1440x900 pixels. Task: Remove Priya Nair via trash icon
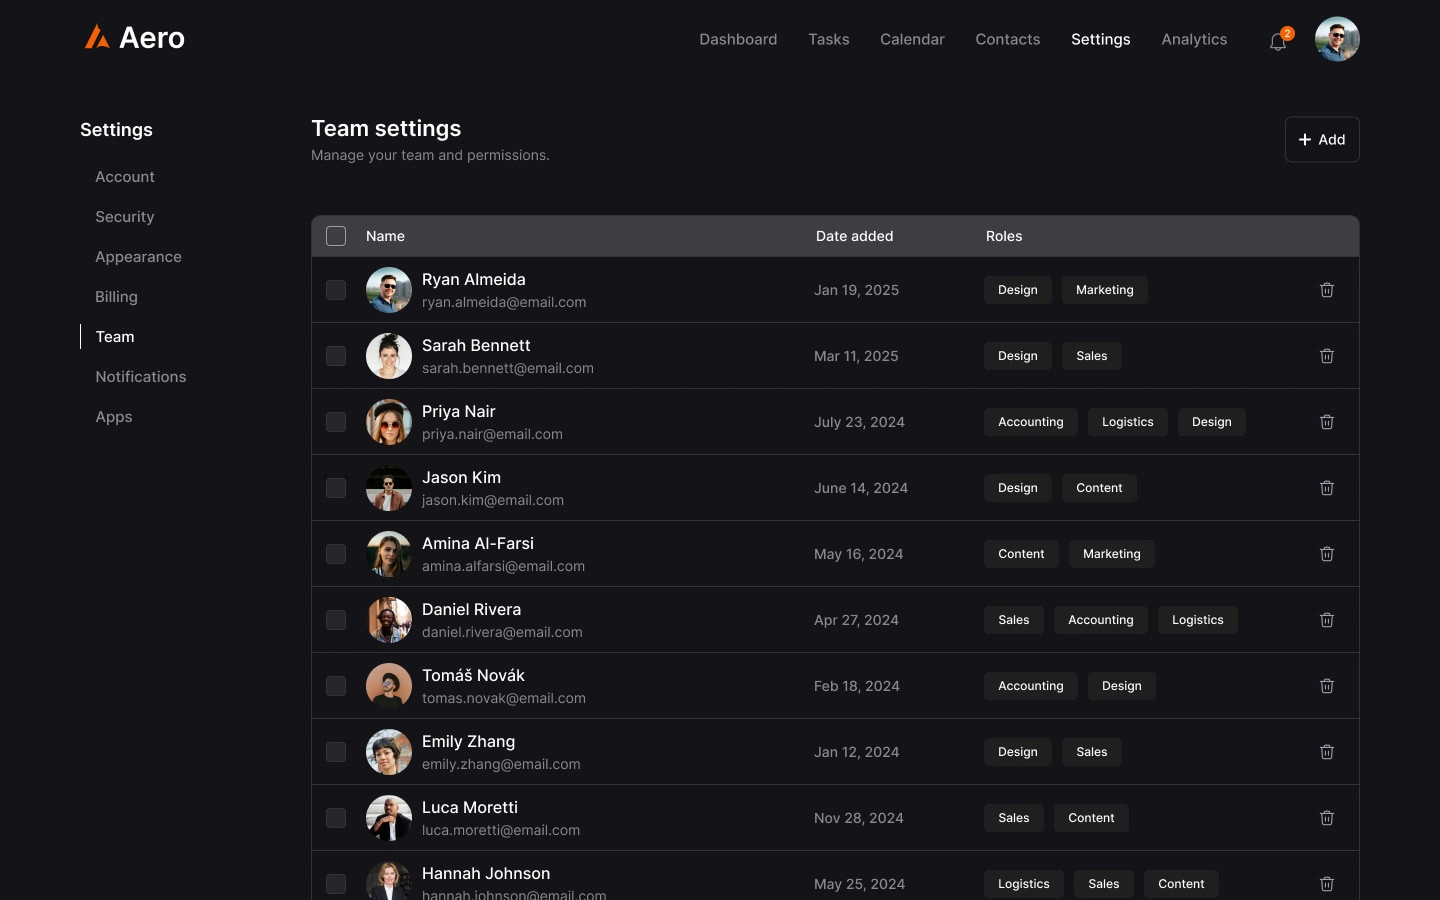tap(1327, 422)
